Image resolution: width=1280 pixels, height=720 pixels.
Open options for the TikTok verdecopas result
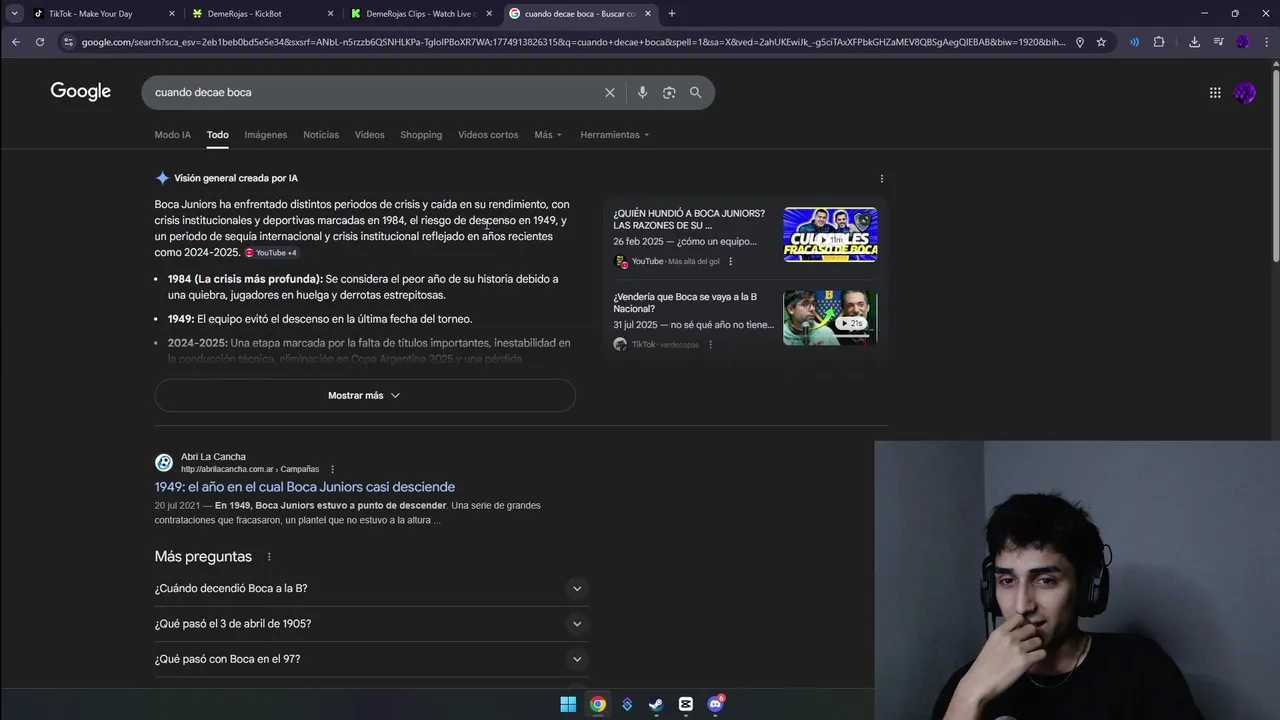pyautogui.click(x=711, y=344)
